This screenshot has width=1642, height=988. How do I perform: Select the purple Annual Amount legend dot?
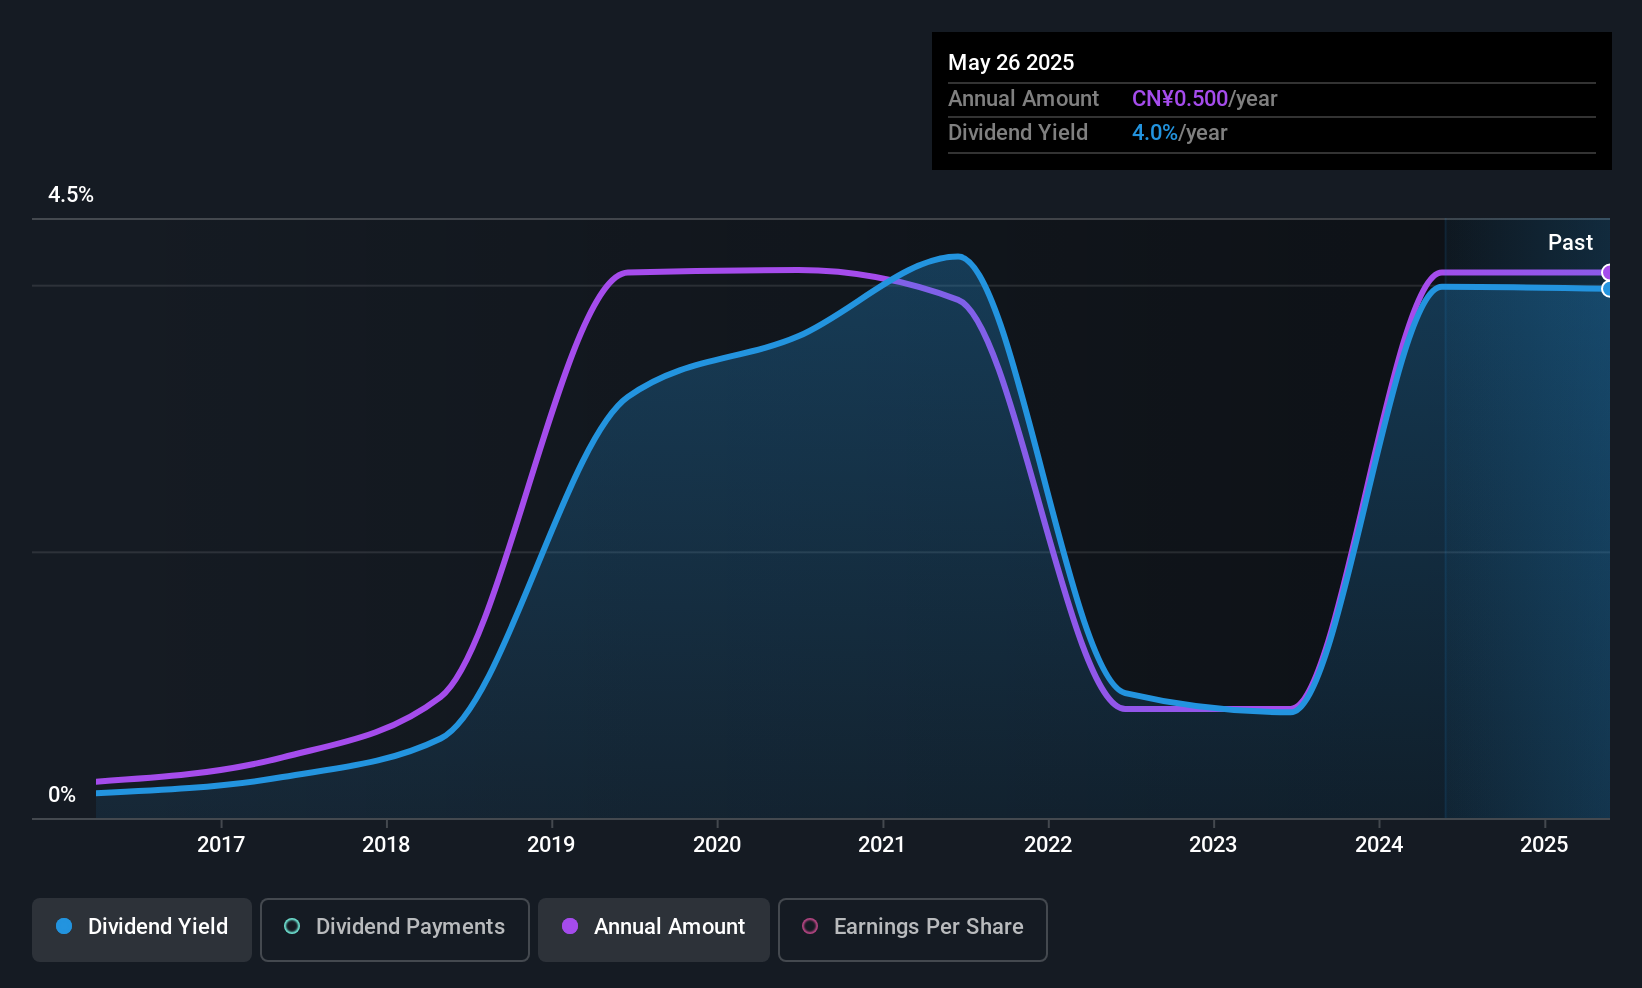tap(569, 927)
